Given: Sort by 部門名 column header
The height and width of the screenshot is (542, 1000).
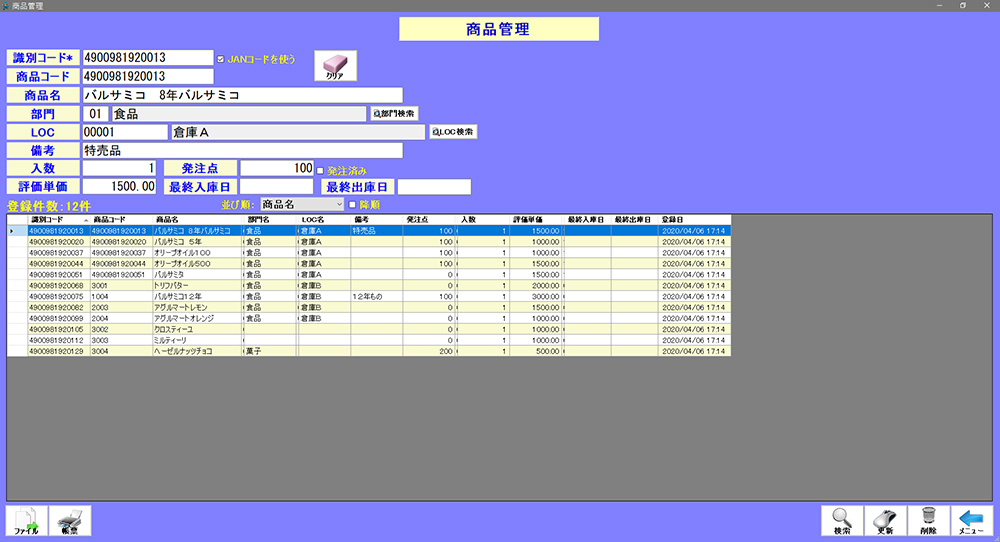Looking at the screenshot, I should (271, 219).
